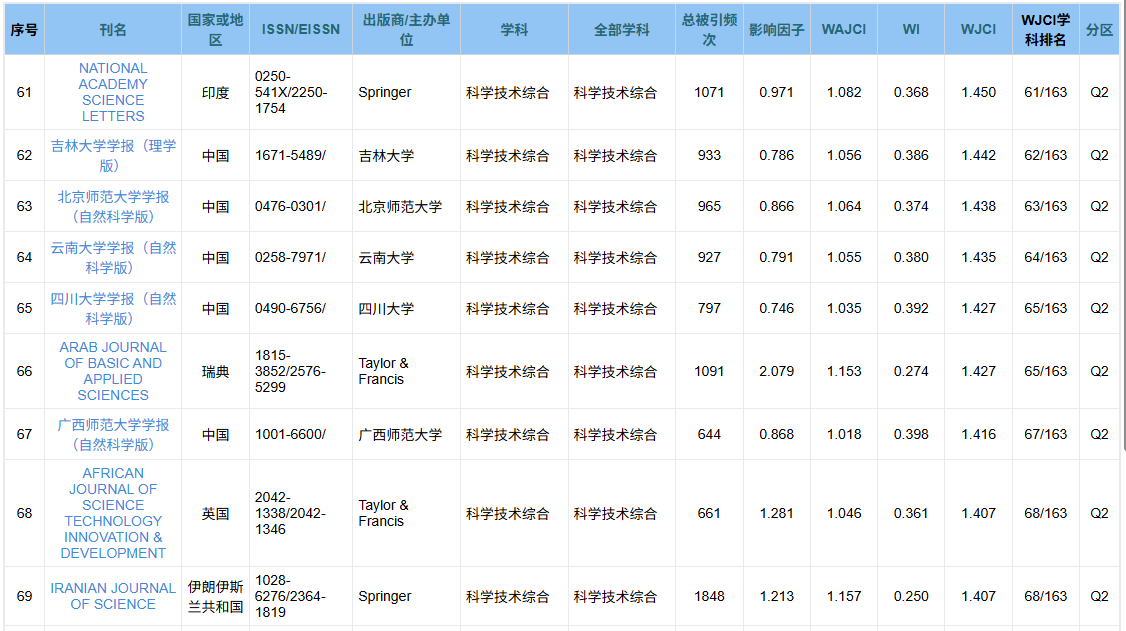Click the 分区 column header

tap(1099, 30)
